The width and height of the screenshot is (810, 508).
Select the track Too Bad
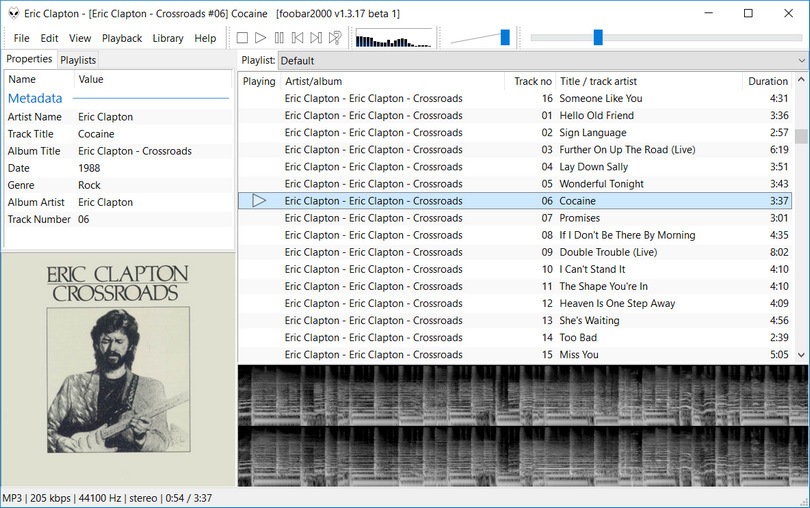[515, 337]
